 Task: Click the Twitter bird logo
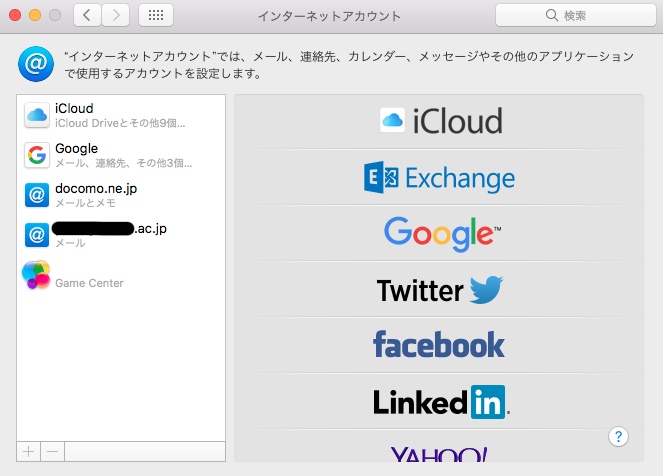tap(486, 289)
